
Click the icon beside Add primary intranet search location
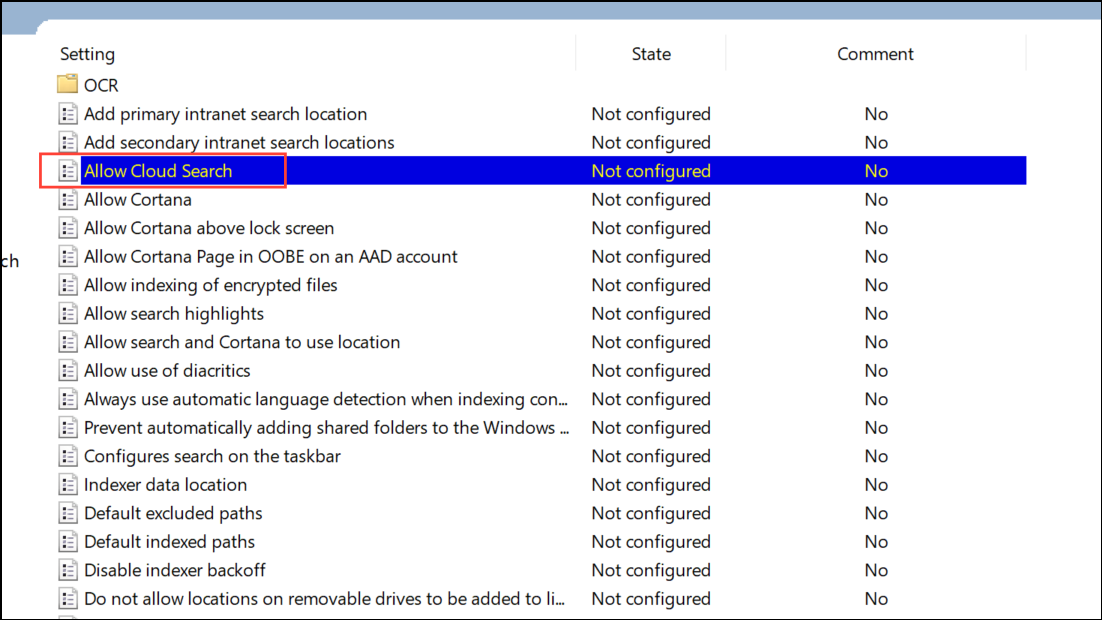click(x=68, y=114)
